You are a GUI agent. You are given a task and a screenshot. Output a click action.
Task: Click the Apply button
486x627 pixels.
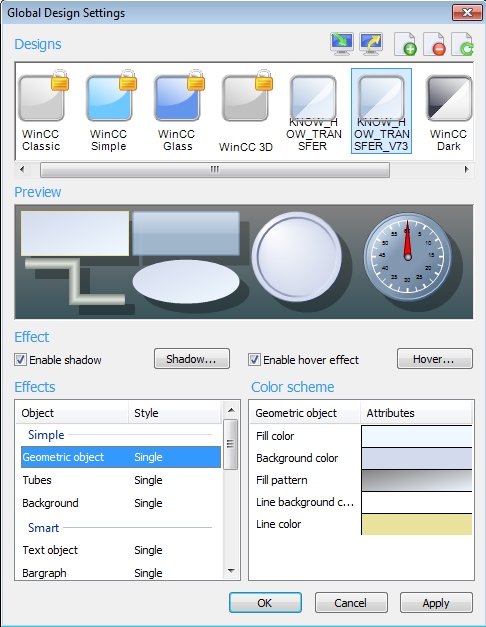436,603
